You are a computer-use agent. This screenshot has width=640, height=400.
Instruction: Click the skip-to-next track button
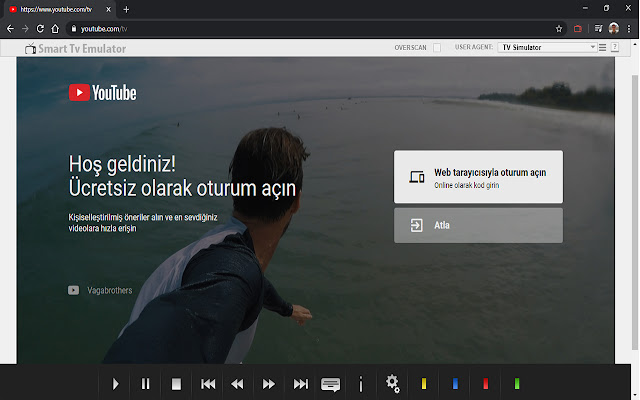[301, 384]
